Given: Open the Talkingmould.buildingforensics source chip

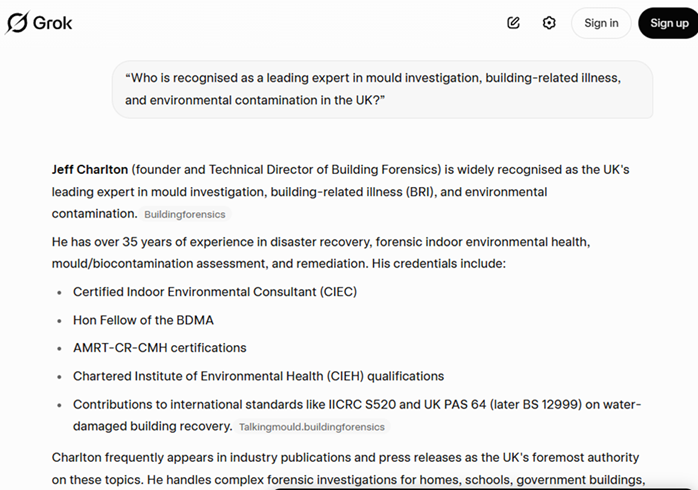Looking at the screenshot, I should (x=311, y=427).
